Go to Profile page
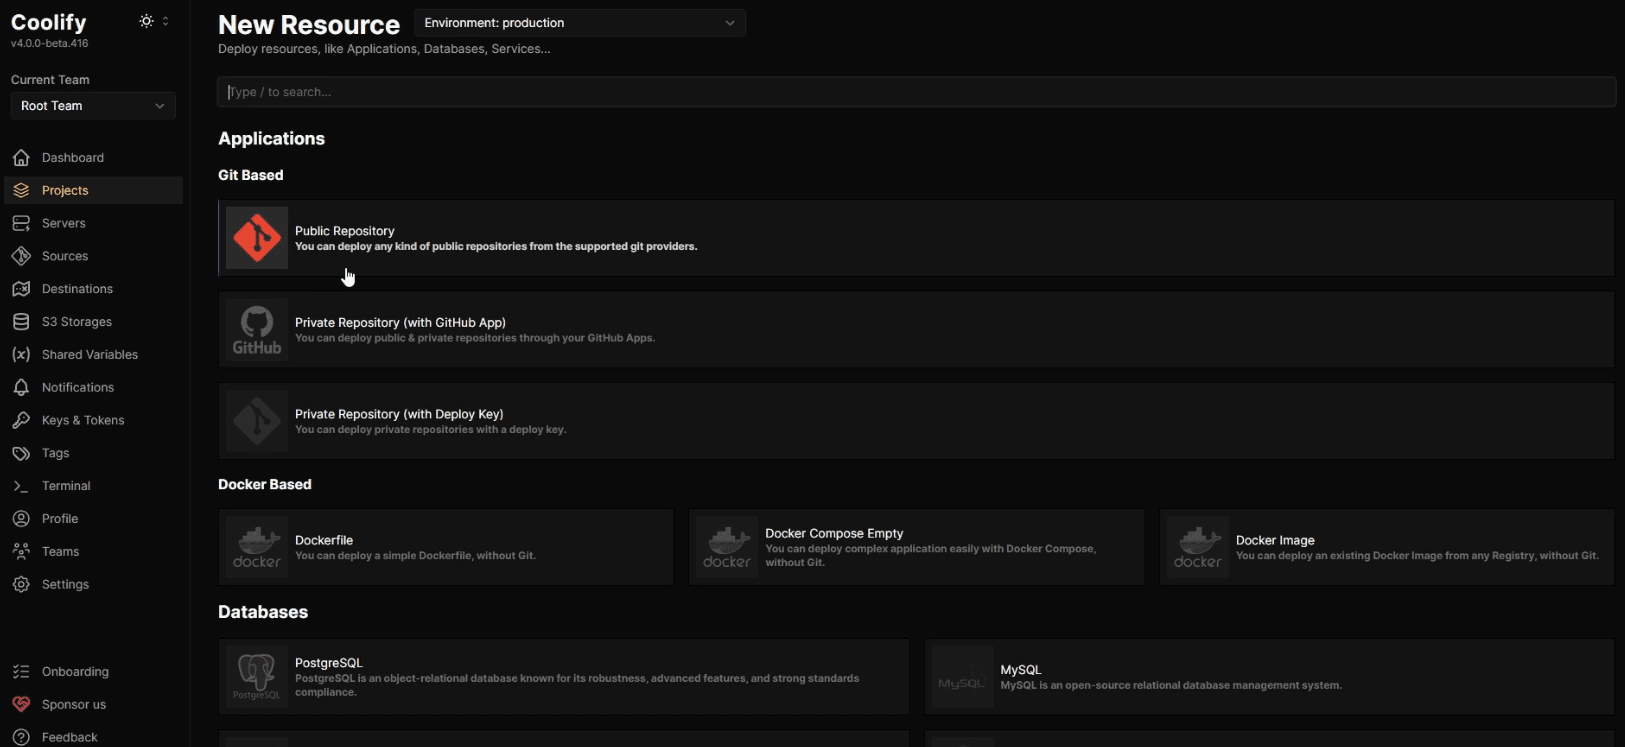1625x747 pixels. (93, 519)
